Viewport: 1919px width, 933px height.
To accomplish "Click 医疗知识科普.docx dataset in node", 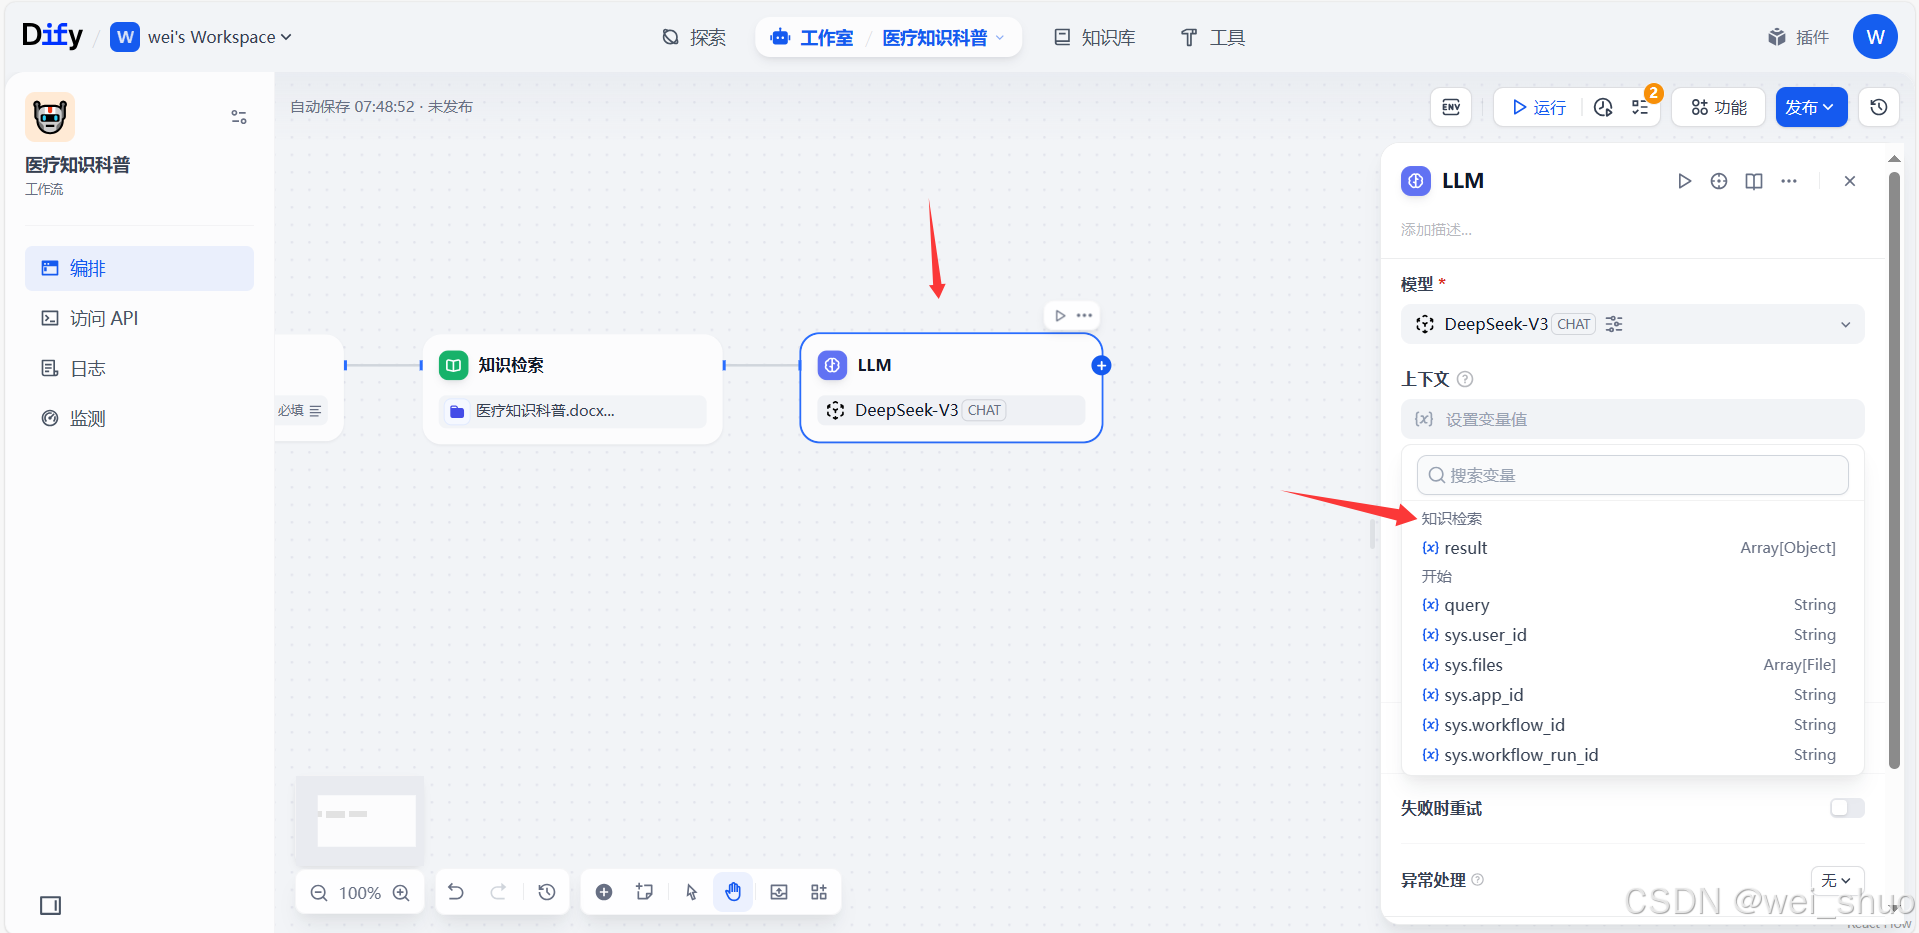I will pyautogui.click(x=572, y=411).
